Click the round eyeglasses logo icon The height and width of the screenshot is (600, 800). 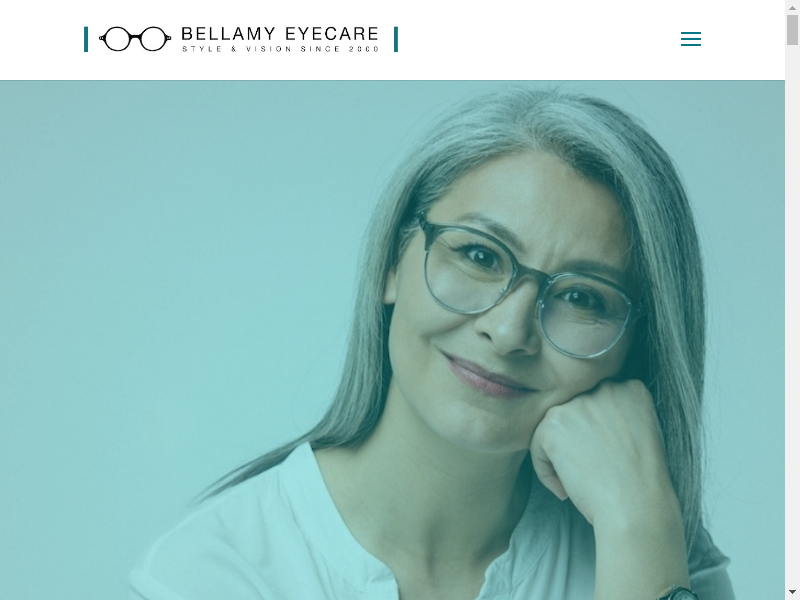(135, 39)
